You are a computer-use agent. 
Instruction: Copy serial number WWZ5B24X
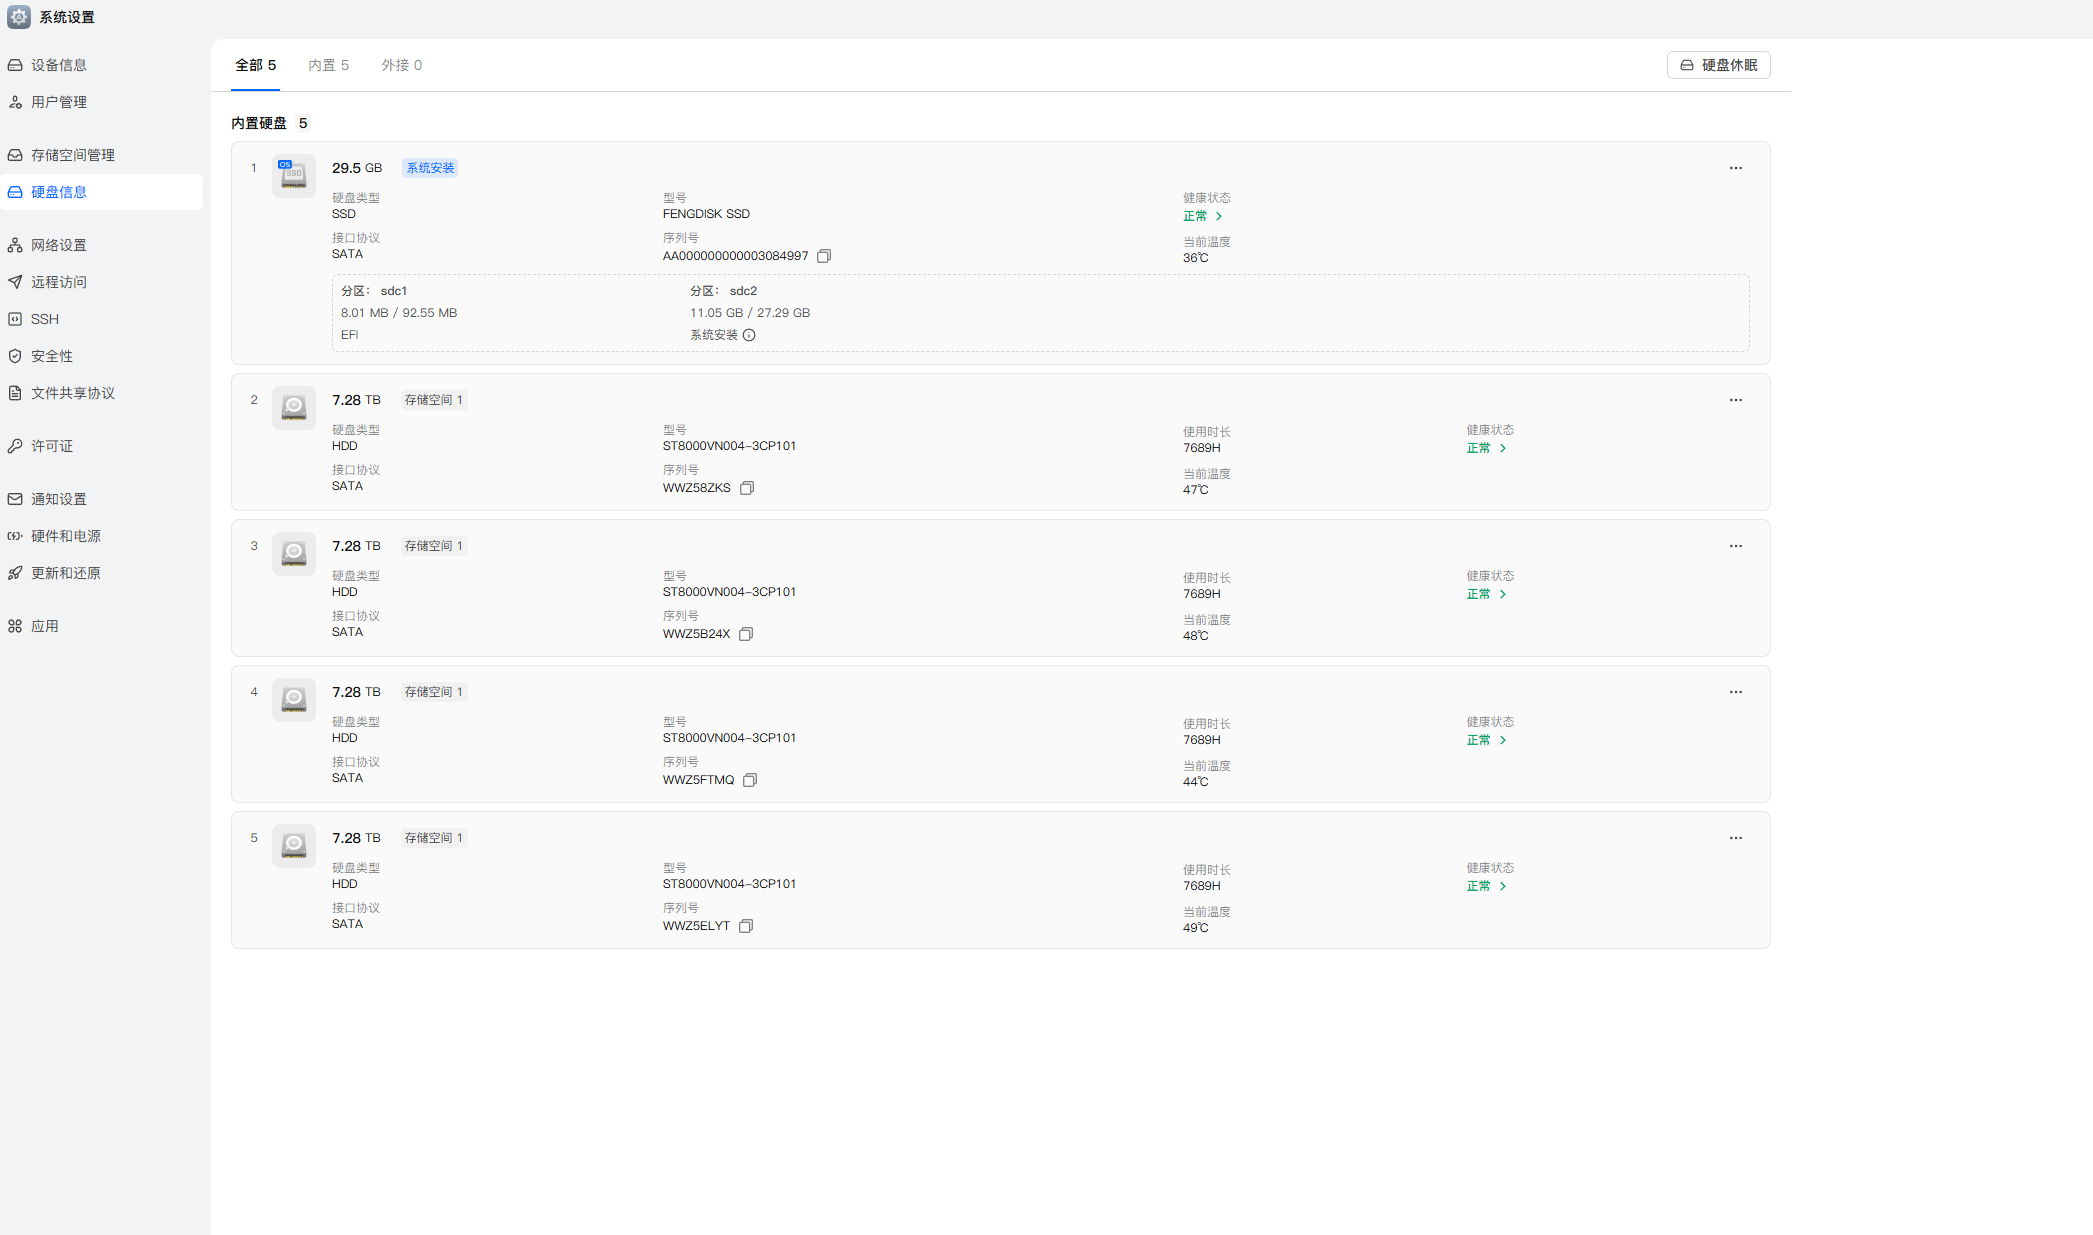(746, 634)
